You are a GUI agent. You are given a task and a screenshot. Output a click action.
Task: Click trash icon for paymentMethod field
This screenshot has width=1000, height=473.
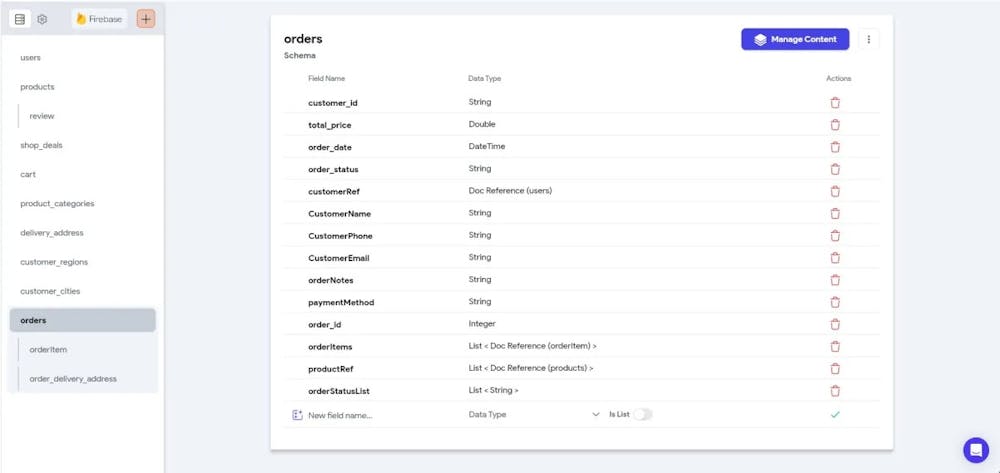pos(835,302)
